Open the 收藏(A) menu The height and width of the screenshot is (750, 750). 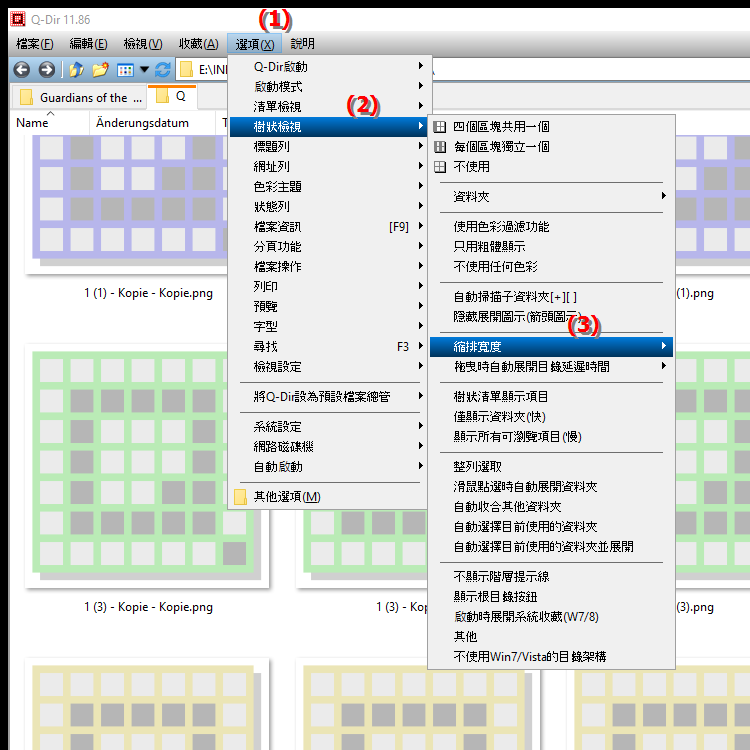point(199,44)
